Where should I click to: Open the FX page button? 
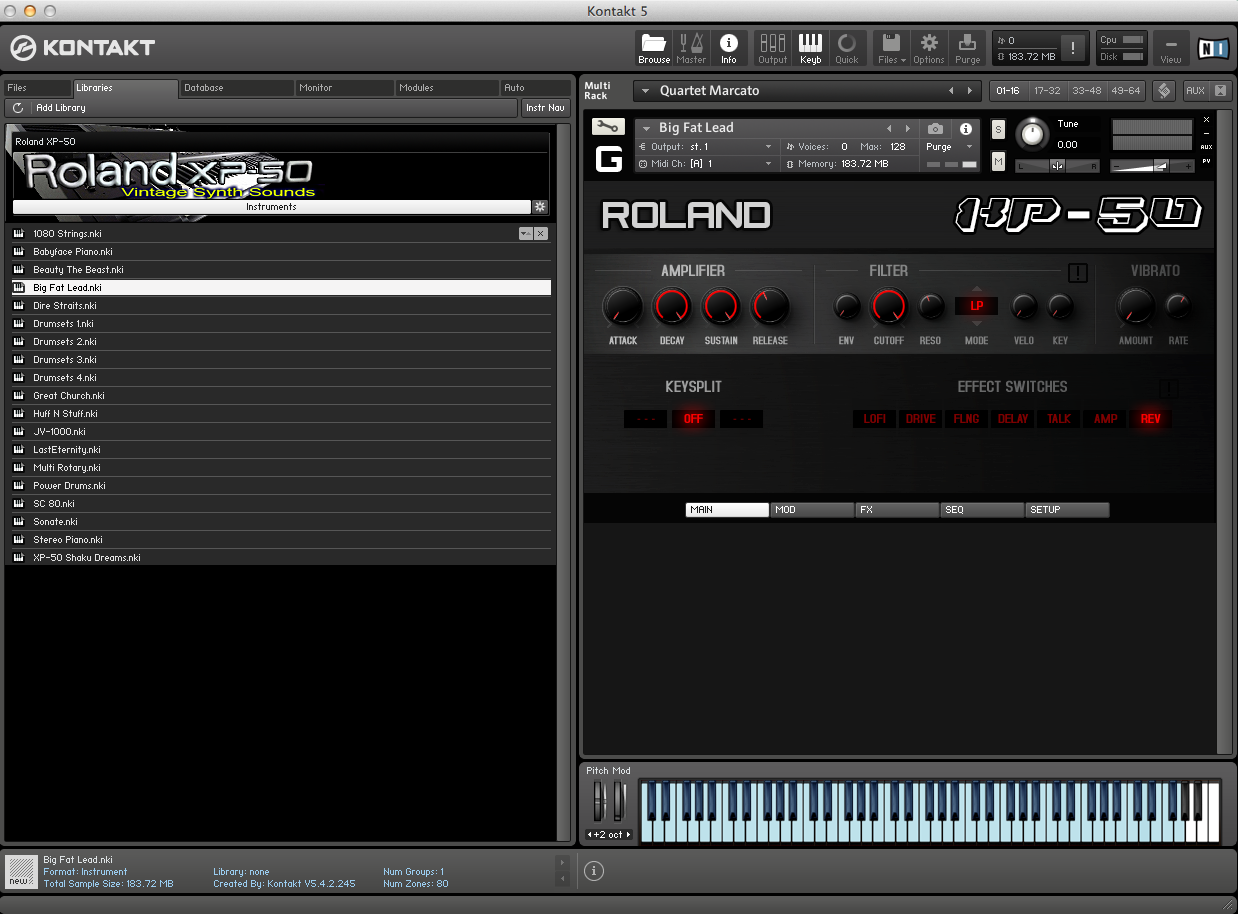click(897, 510)
